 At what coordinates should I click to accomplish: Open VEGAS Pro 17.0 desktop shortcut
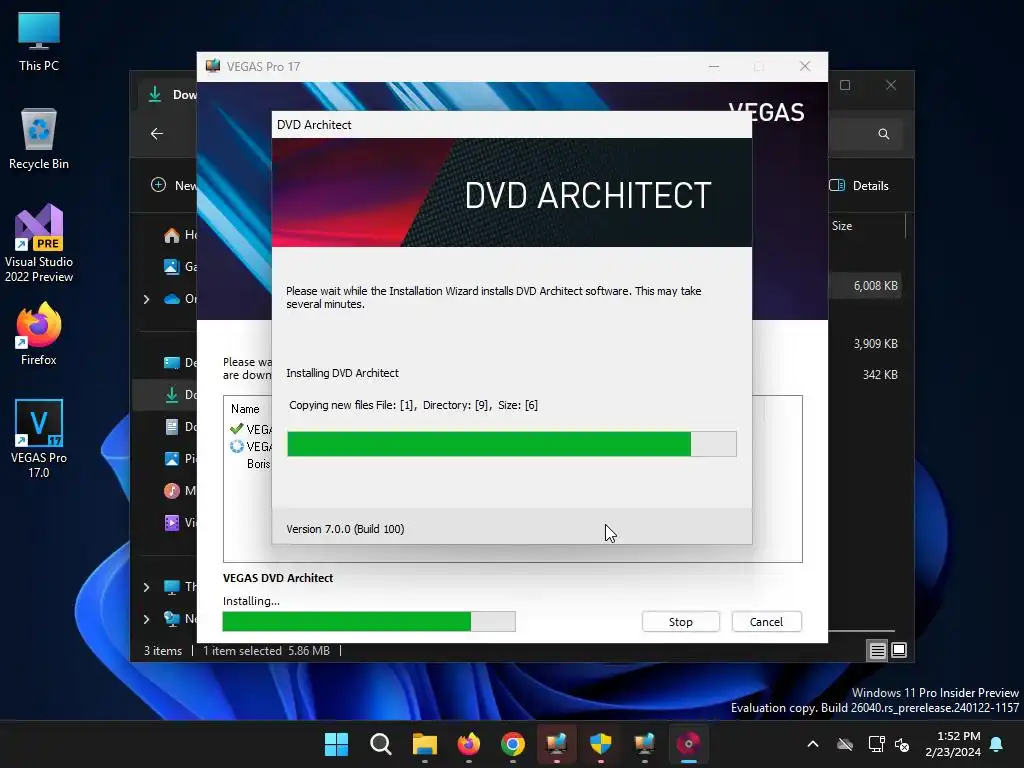[39, 438]
